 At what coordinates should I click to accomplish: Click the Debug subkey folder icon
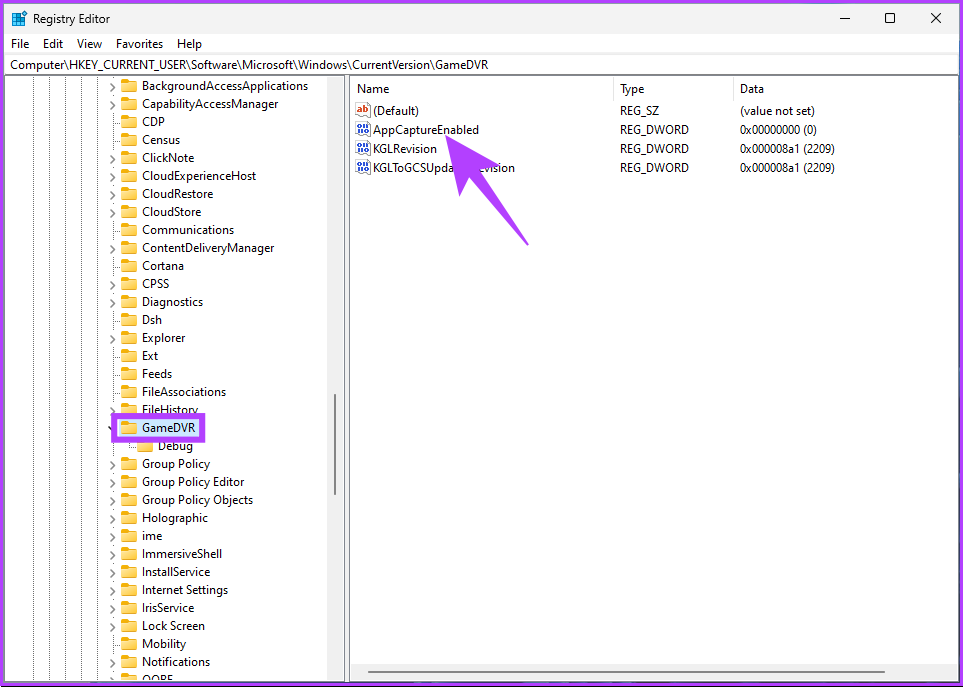point(145,446)
